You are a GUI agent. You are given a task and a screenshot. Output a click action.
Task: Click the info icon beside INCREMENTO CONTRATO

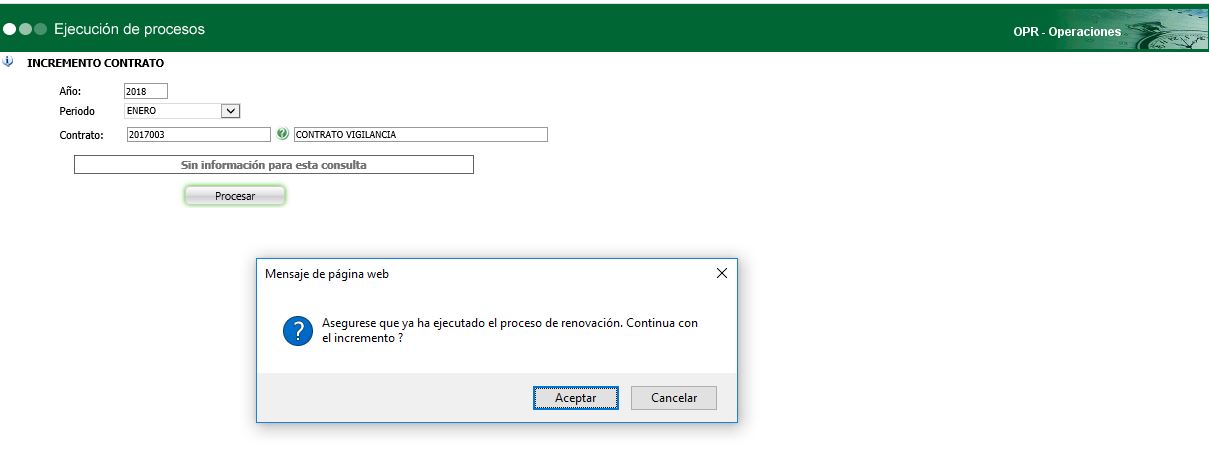pos(9,62)
